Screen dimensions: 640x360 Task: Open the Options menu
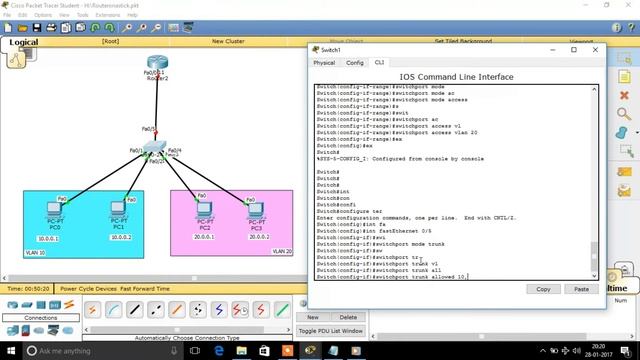[x=43, y=15]
